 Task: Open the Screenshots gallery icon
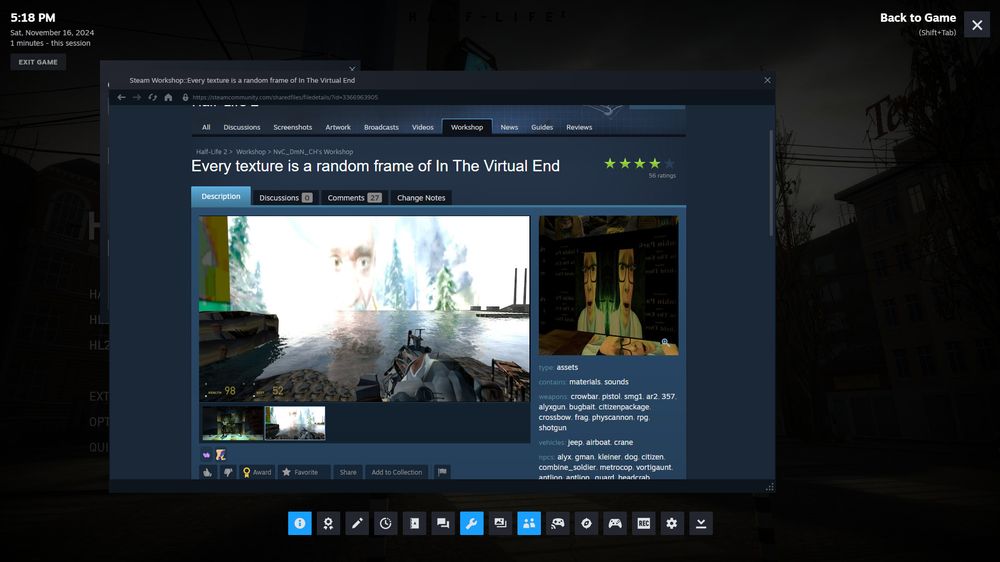pos(501,523)
